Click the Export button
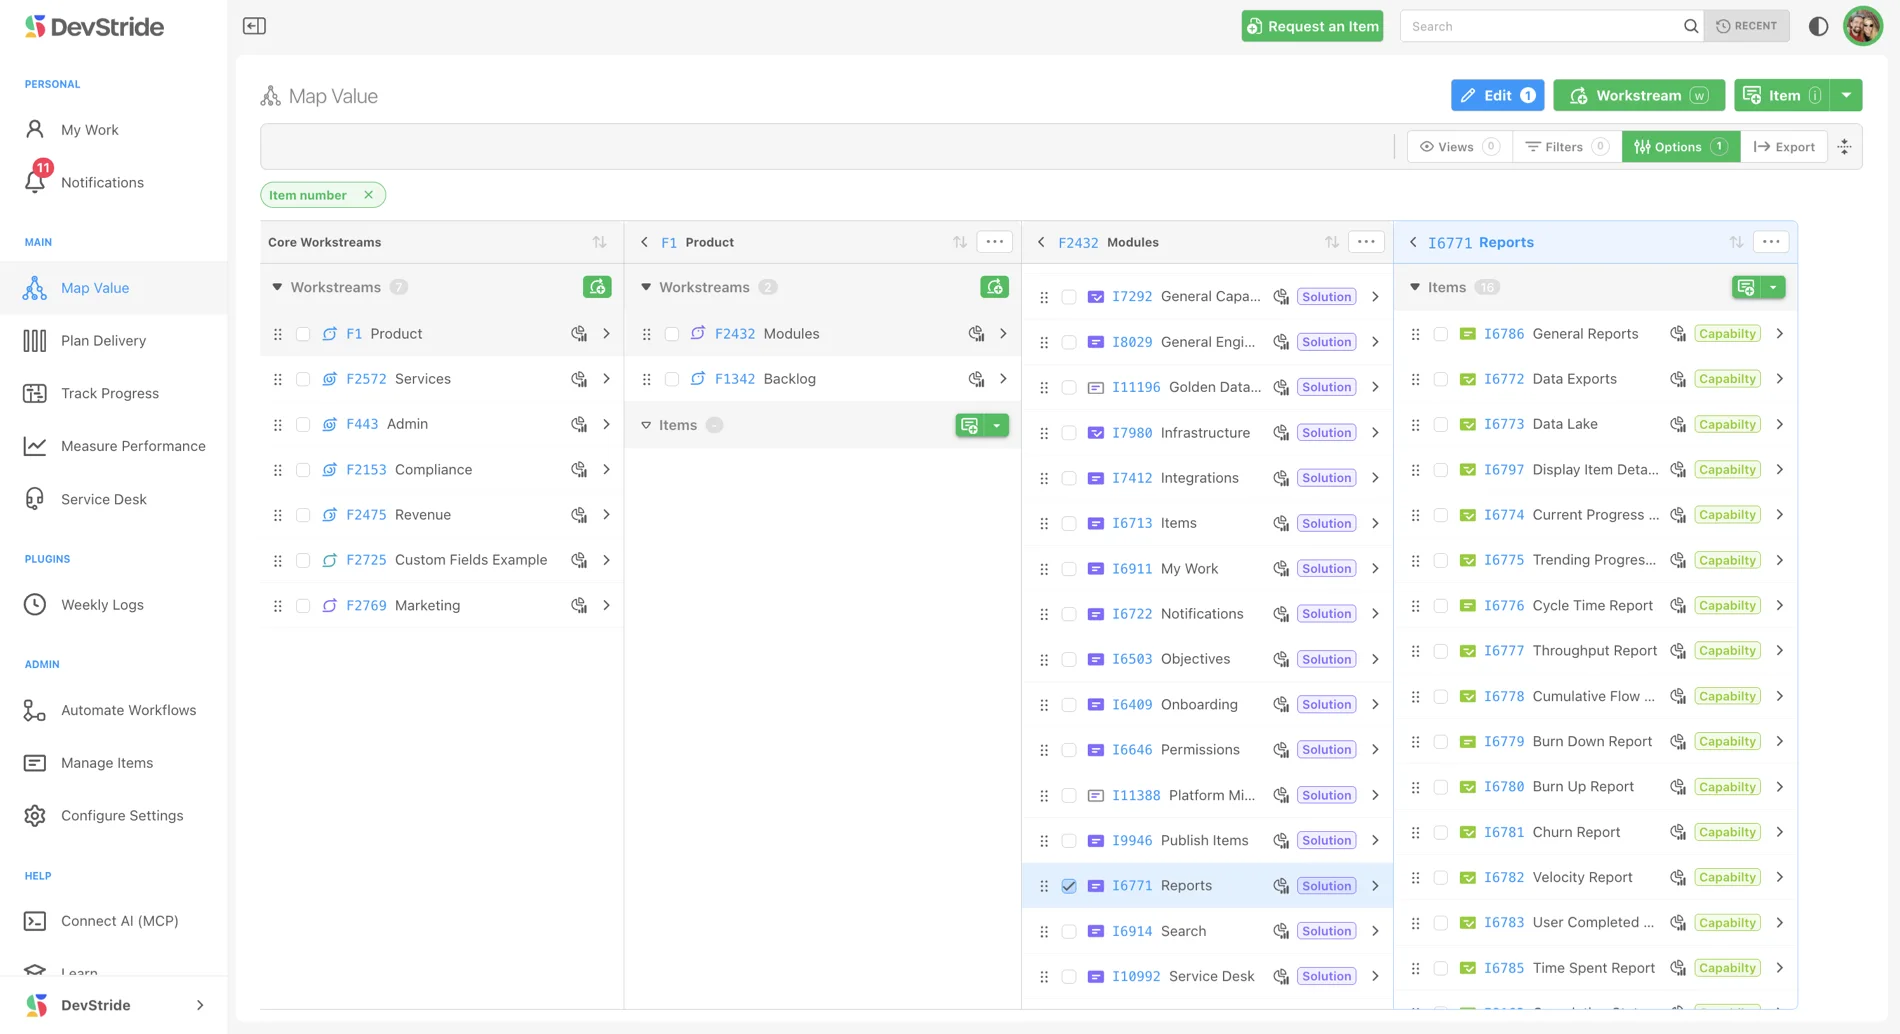 [1784, 147]
